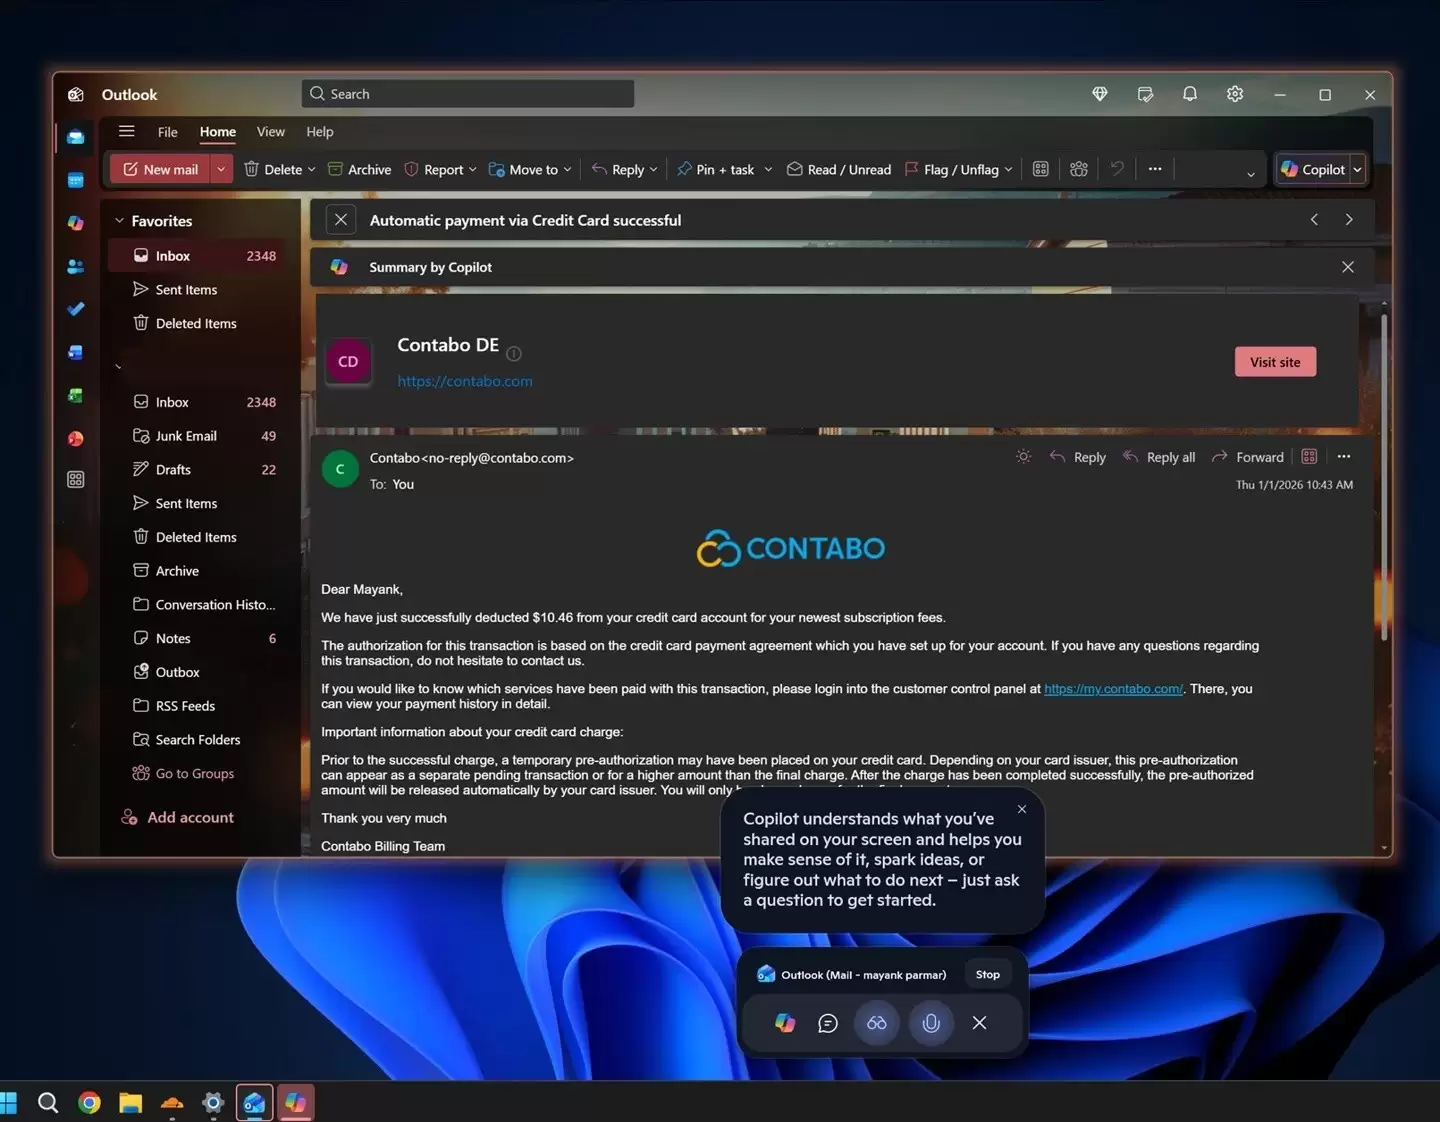Expand the Move to dropdown

tap(567, 169)
